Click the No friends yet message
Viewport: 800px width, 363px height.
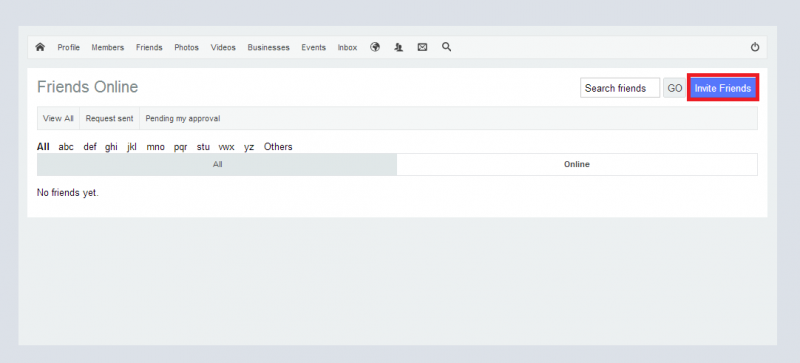click(67, 193)
